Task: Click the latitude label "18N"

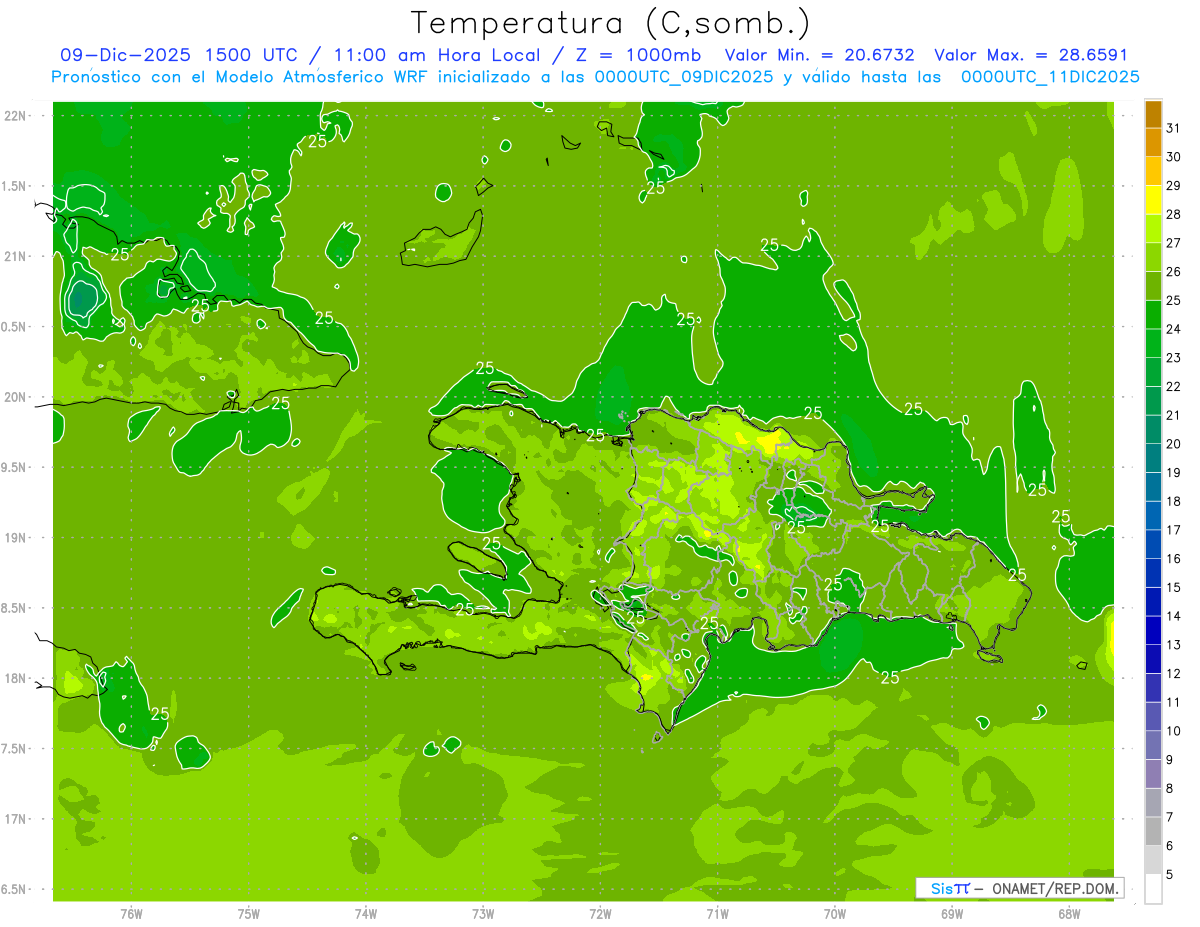Action: [15, 678]
